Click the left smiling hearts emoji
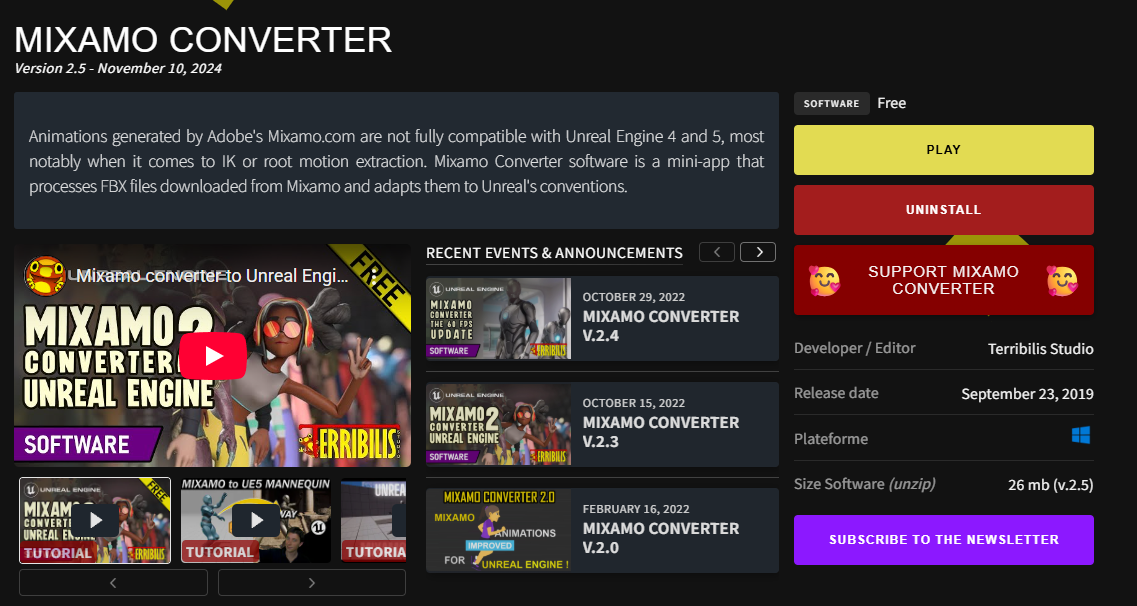1137x606 pixels. click(824, 281)
